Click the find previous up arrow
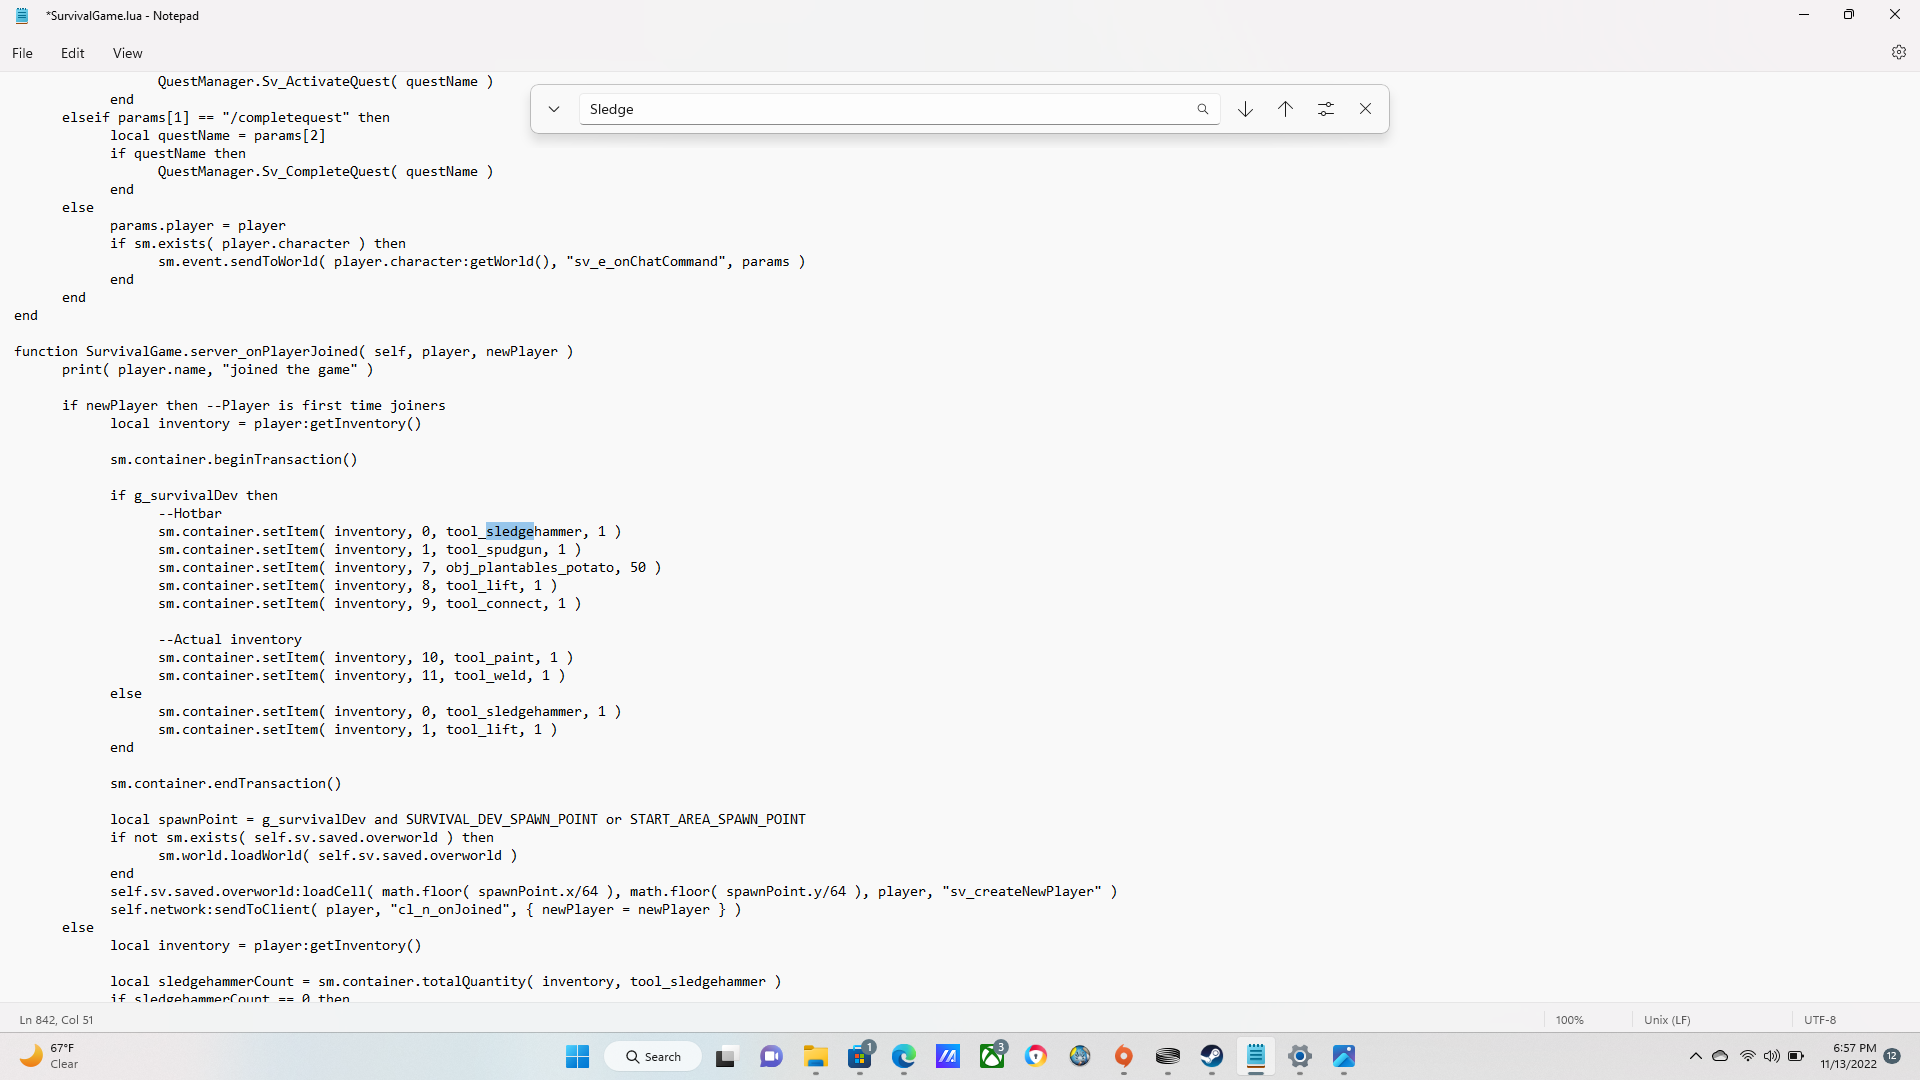This screenshot has height=1080, width=1920. (x=1285, y=109)
